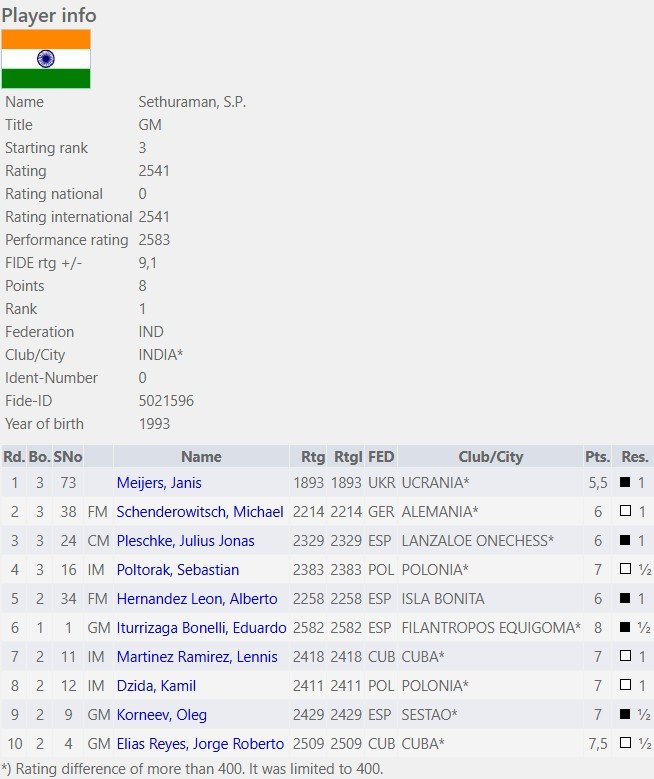Image resolution: width=654 pixels, height=779 pixels.
Task: Open Iturrizaga Bonelli, Eduardo player link
Action: 201,627
